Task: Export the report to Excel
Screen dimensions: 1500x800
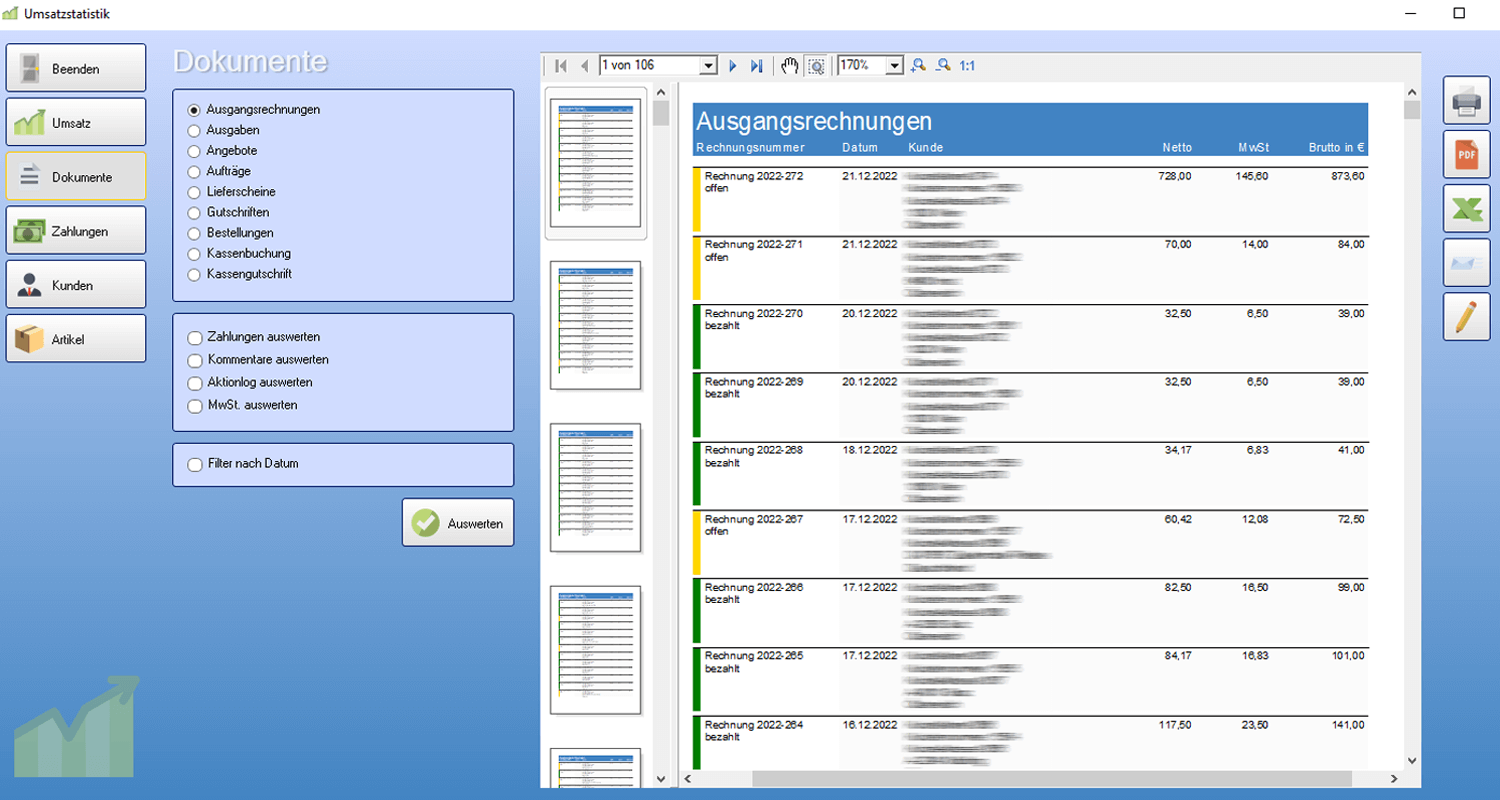Action: click(x=1466, y=208)
